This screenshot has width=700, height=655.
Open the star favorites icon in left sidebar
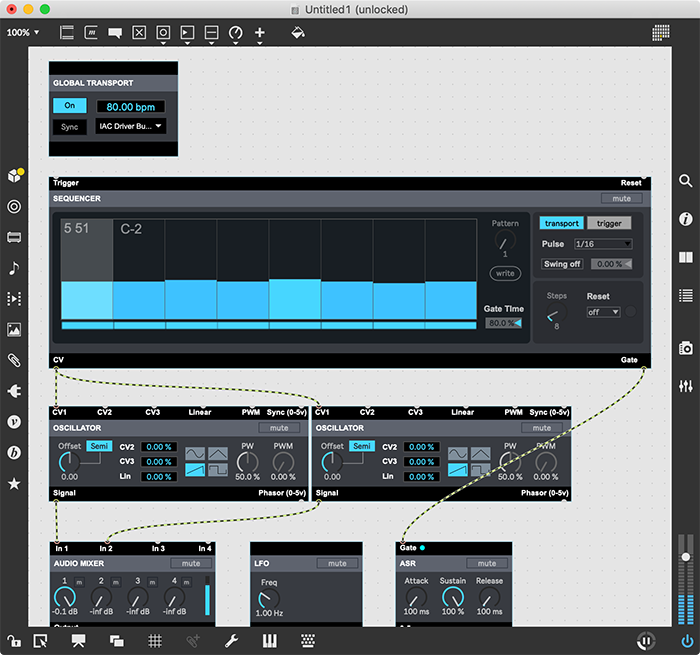pos(14,484)
